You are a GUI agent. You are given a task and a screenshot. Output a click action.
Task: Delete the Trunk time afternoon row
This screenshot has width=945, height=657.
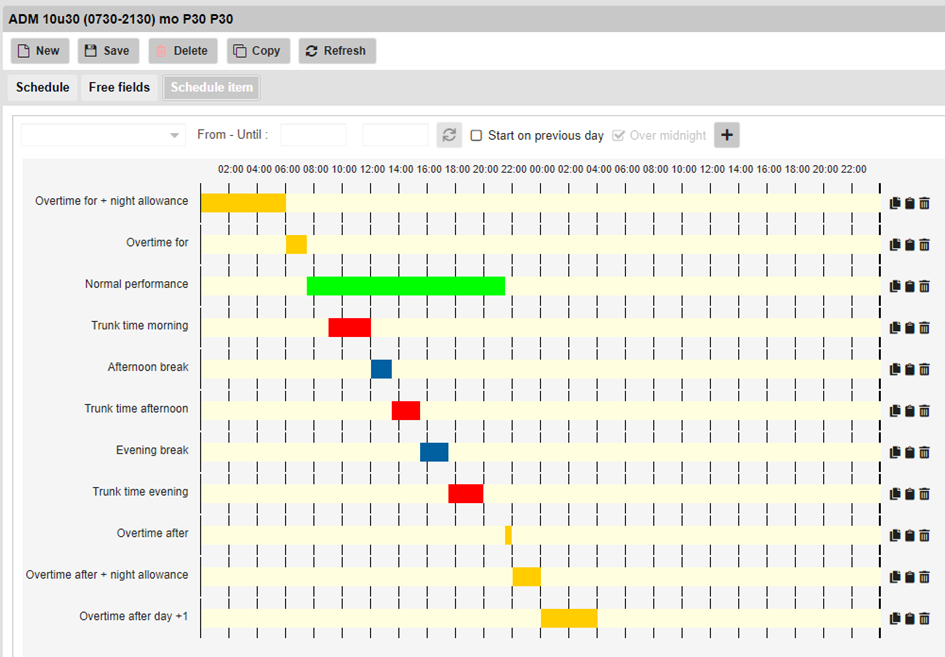click(925, 411)
